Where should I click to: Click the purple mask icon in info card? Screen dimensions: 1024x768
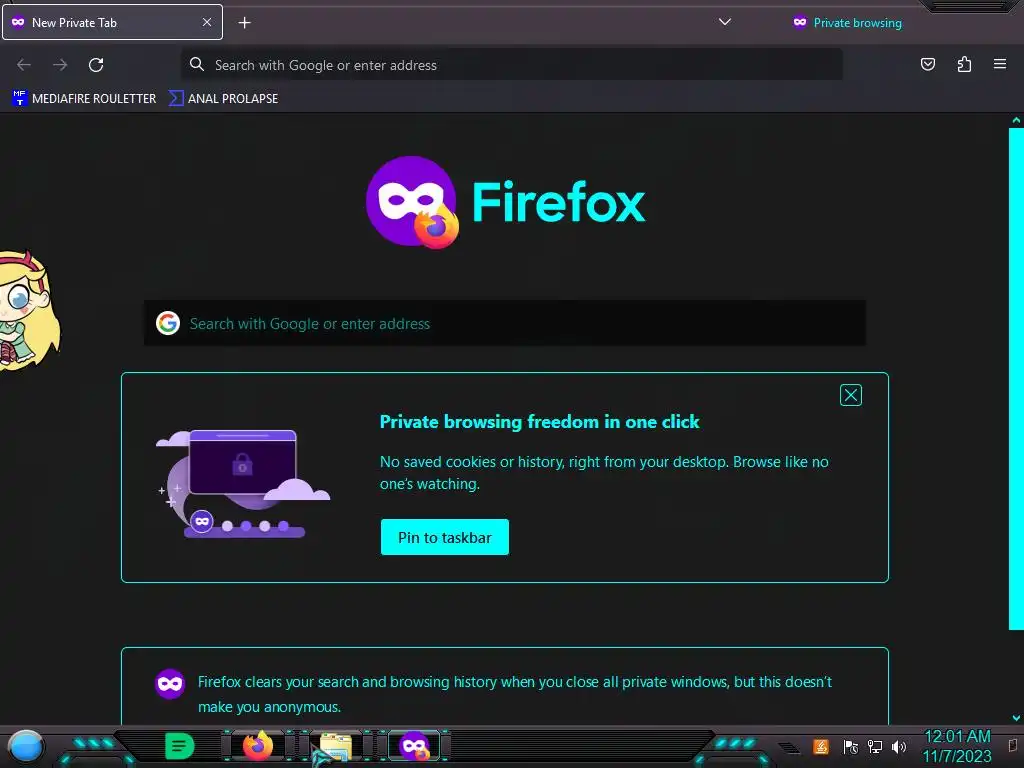(x=170, y=684)
